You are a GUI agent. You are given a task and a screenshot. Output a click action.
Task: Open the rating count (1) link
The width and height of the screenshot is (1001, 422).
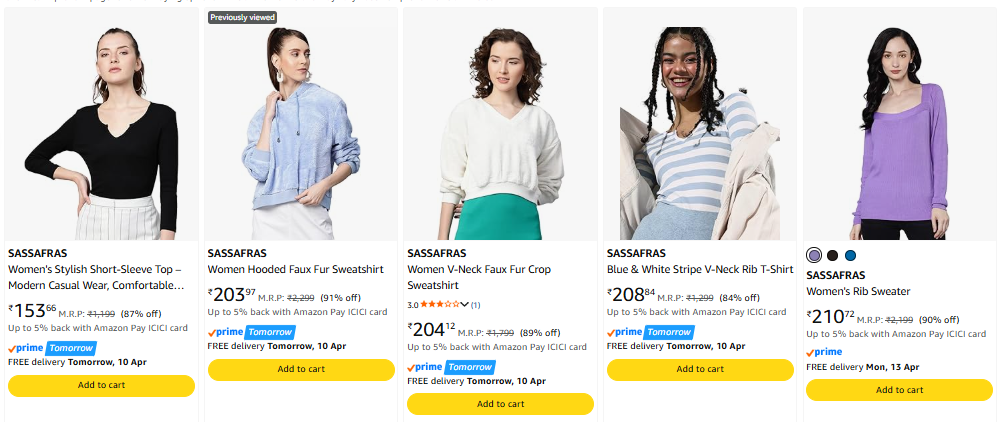[476, 304]
